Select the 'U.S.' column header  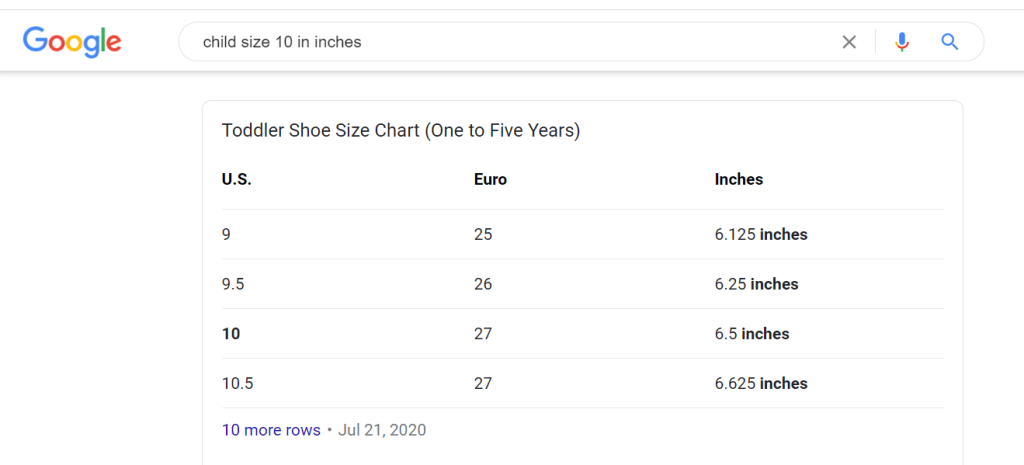(236, 180)
